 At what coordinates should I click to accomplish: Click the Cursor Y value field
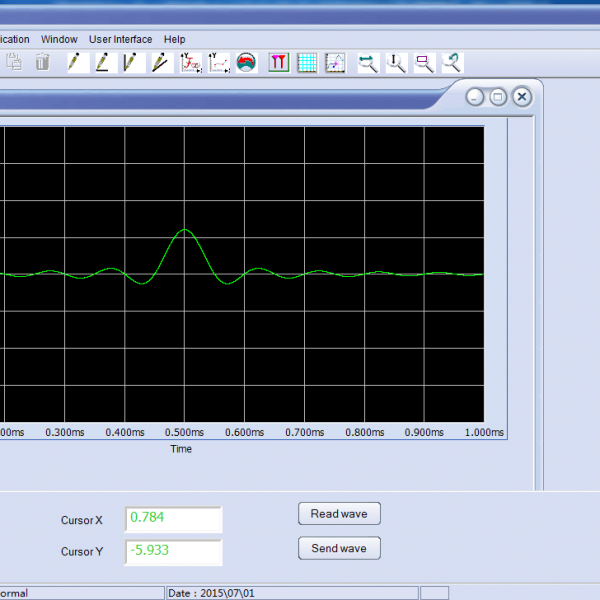tap(173, 551)
